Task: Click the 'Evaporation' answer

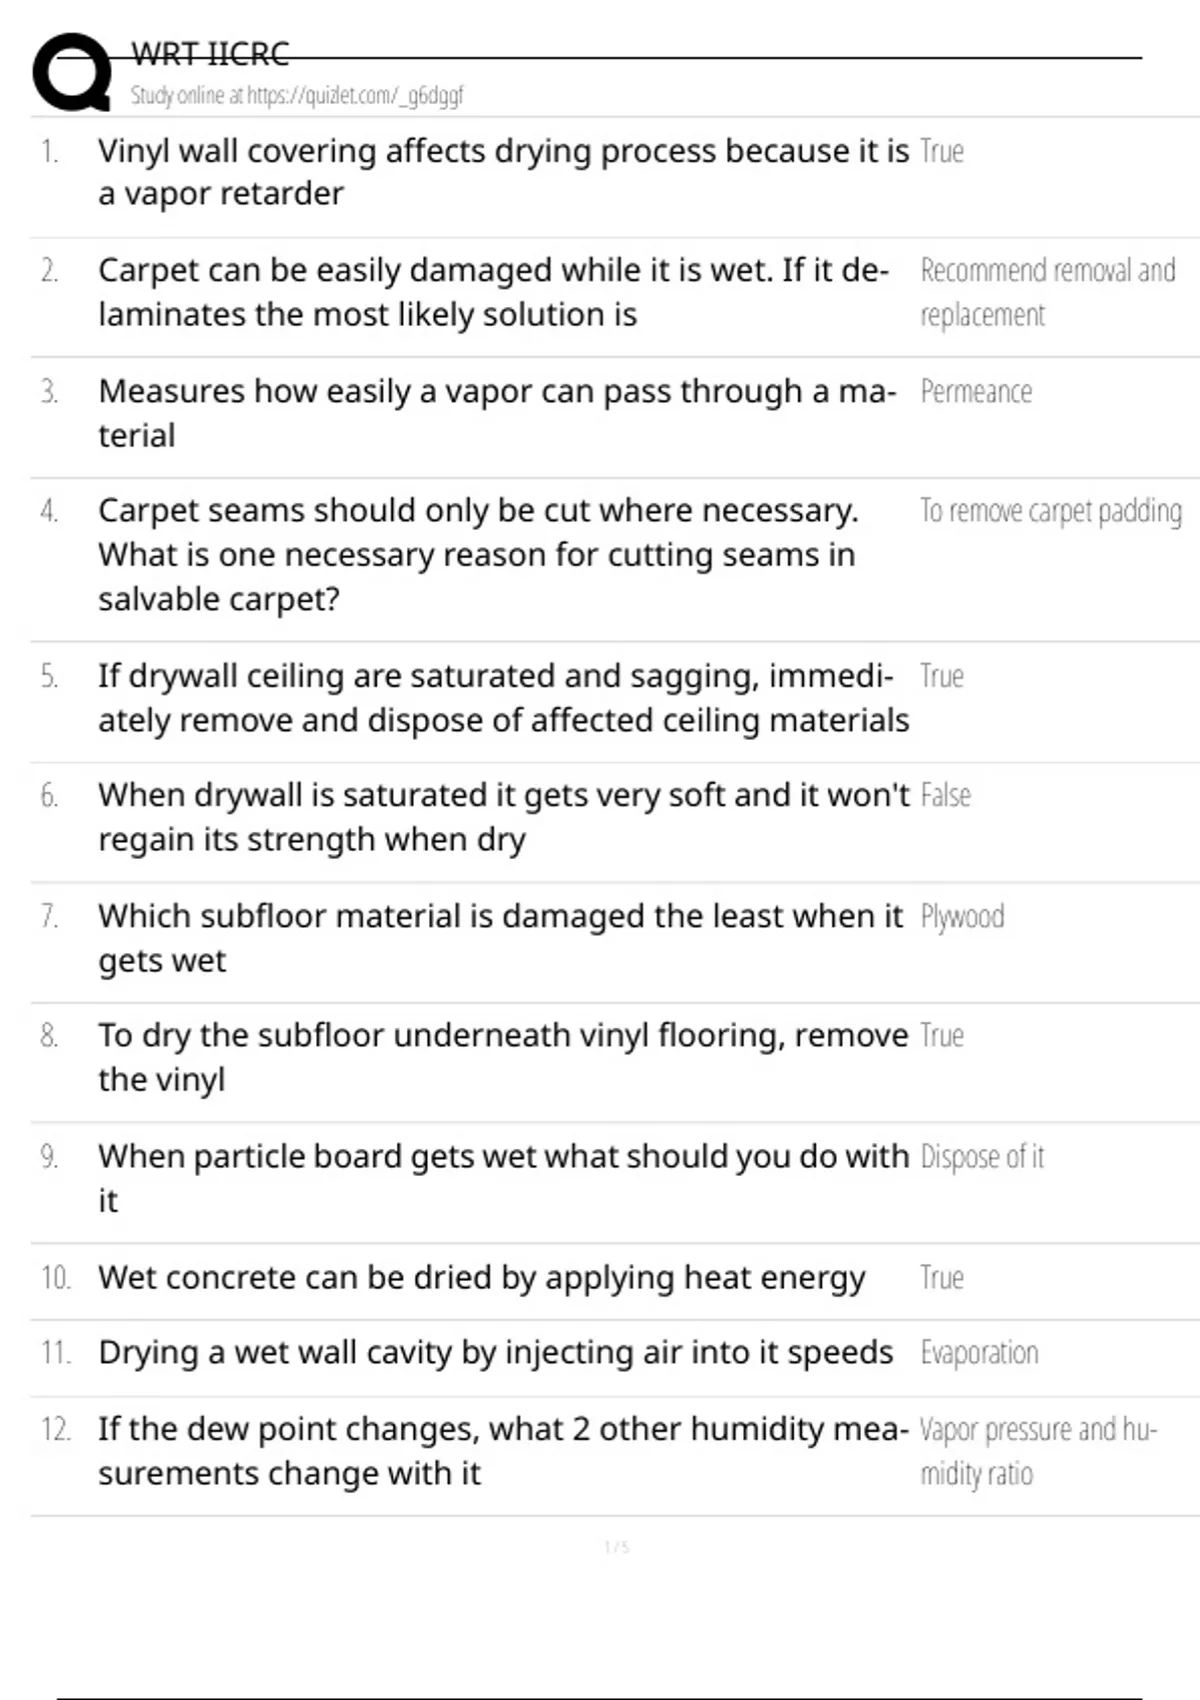Action: point(979,1353)
